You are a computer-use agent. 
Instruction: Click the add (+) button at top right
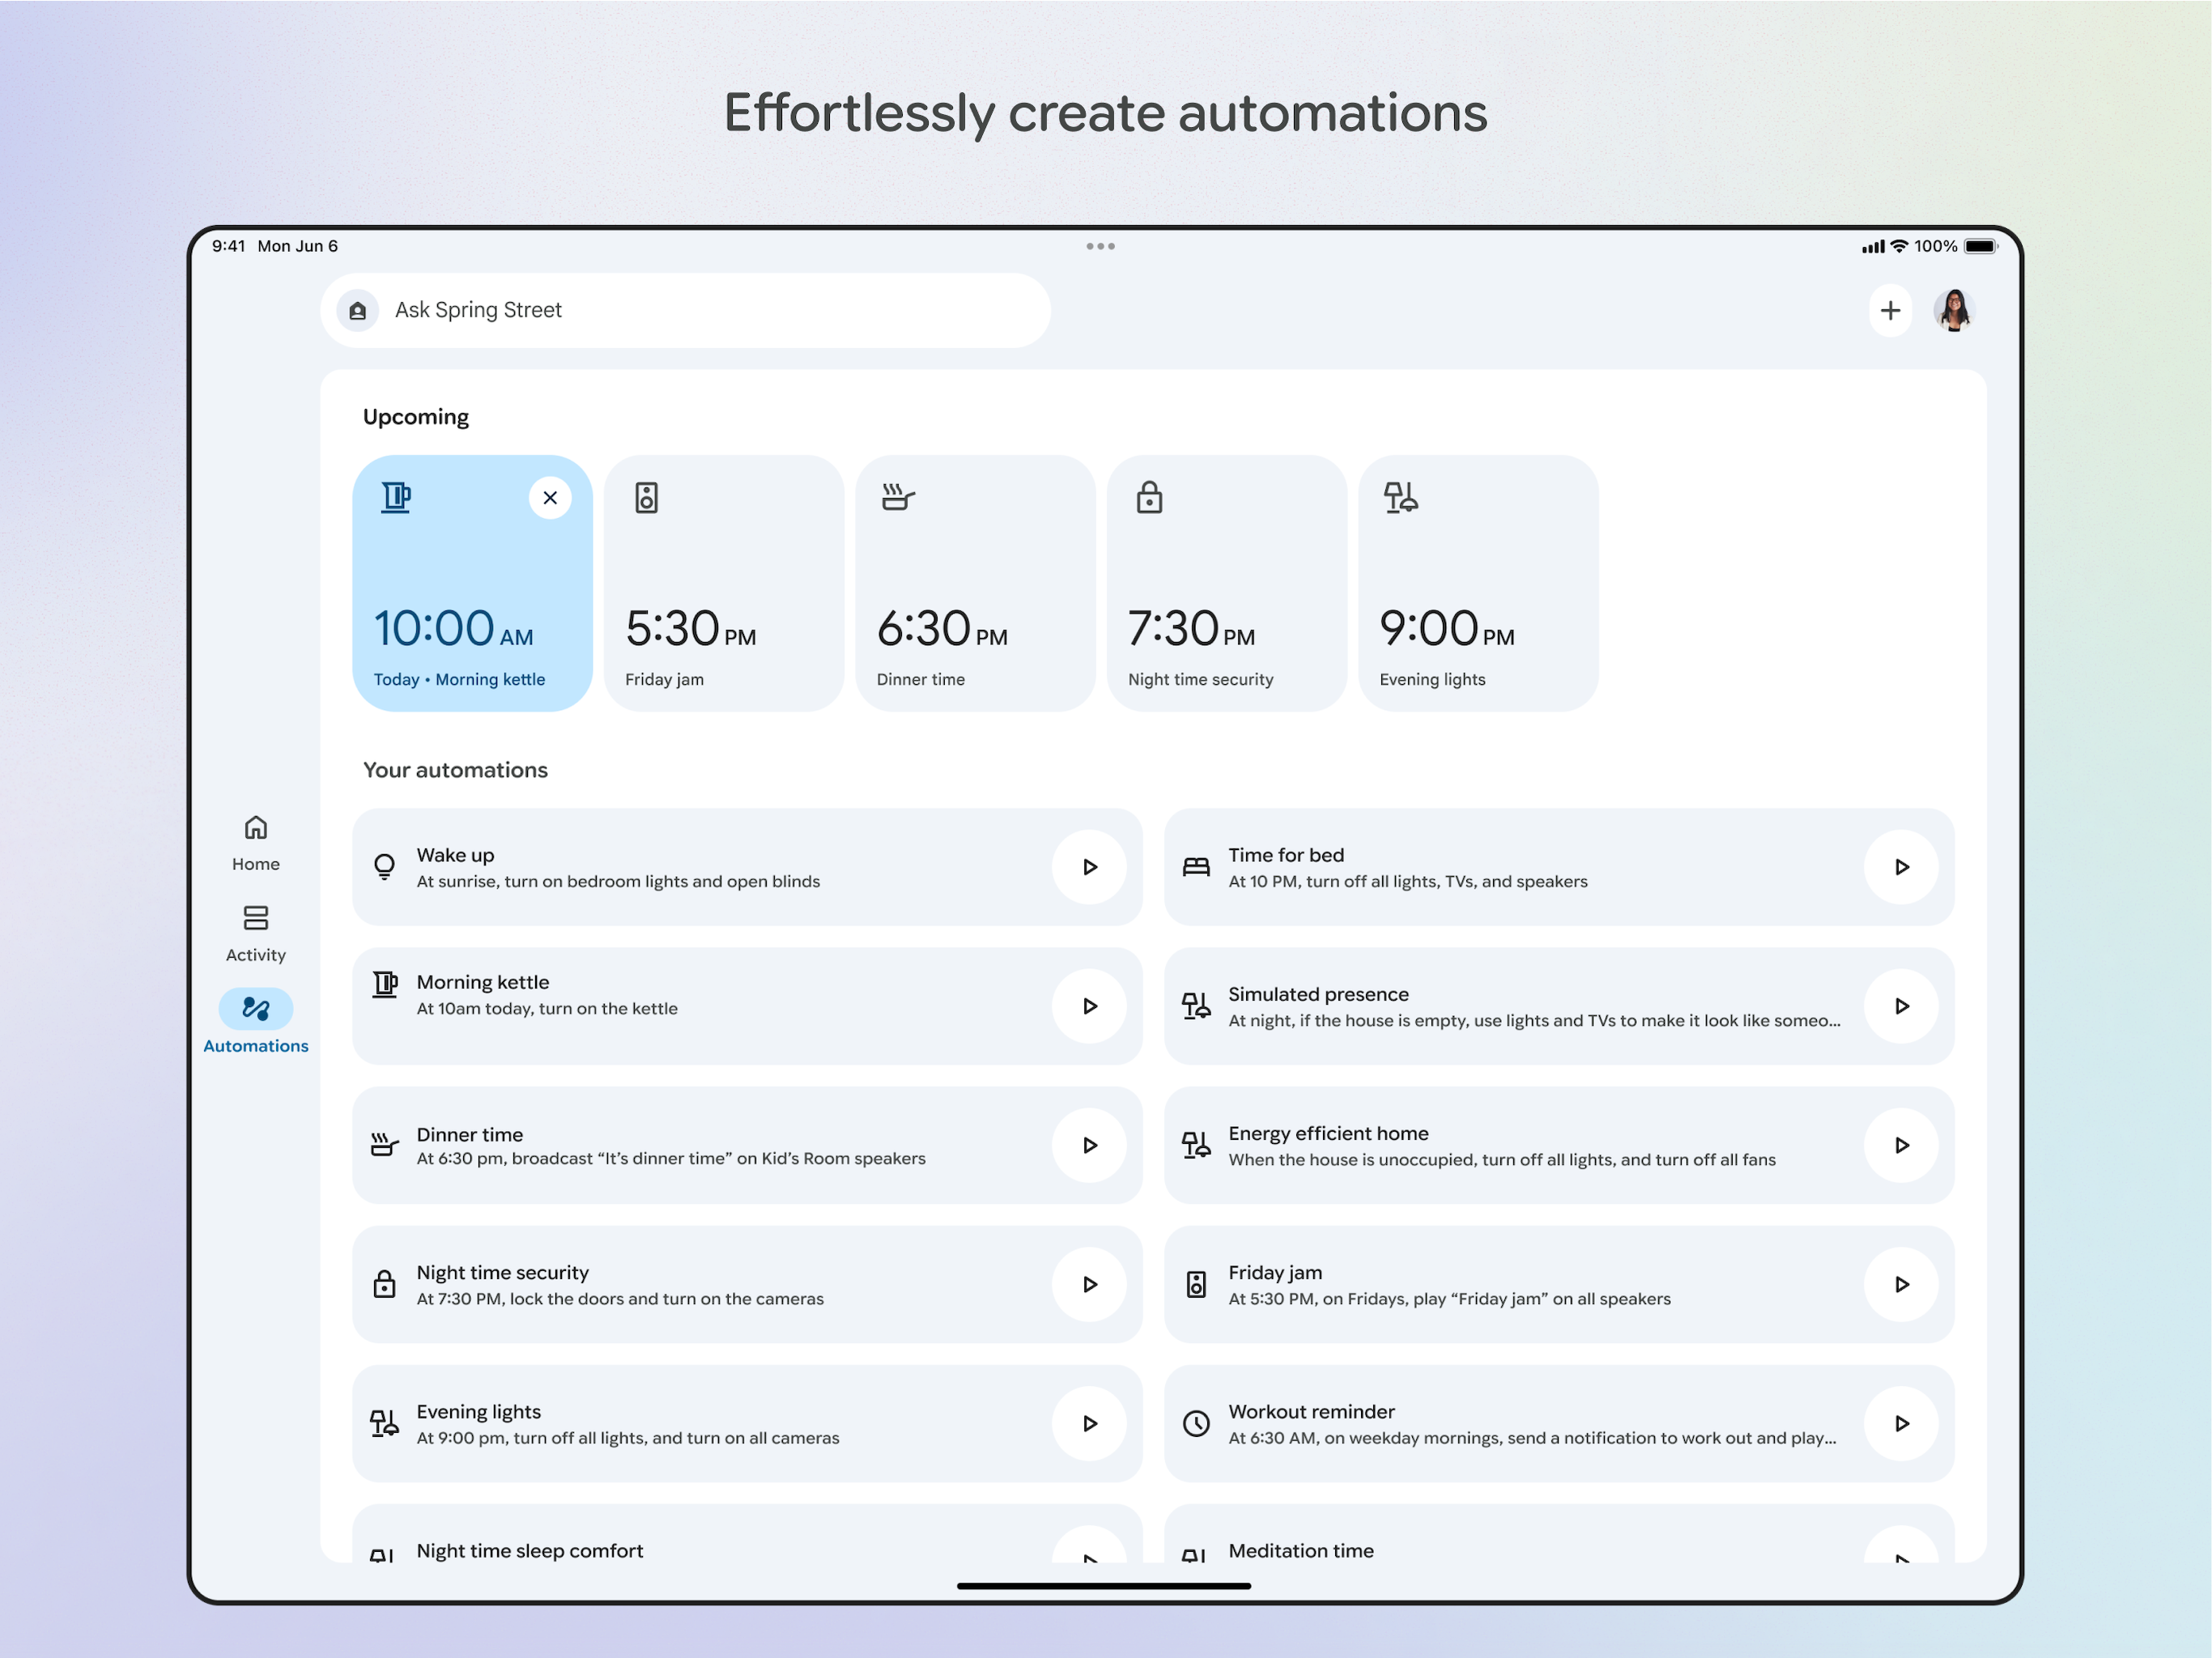1890,311
